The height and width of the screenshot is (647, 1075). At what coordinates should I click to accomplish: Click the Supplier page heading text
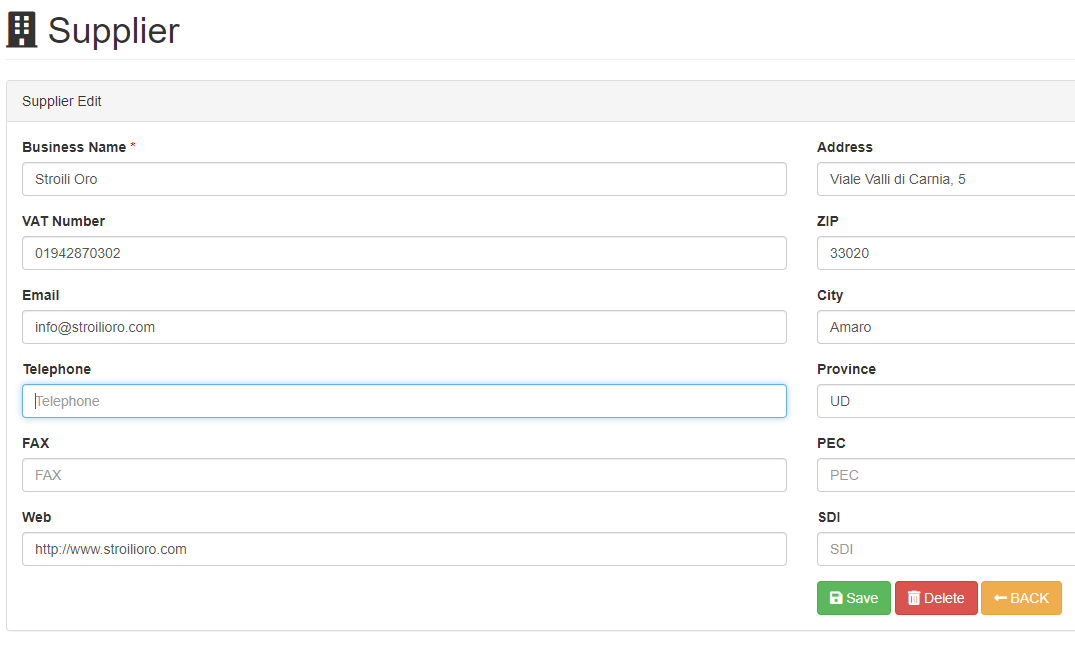[114, 31]
